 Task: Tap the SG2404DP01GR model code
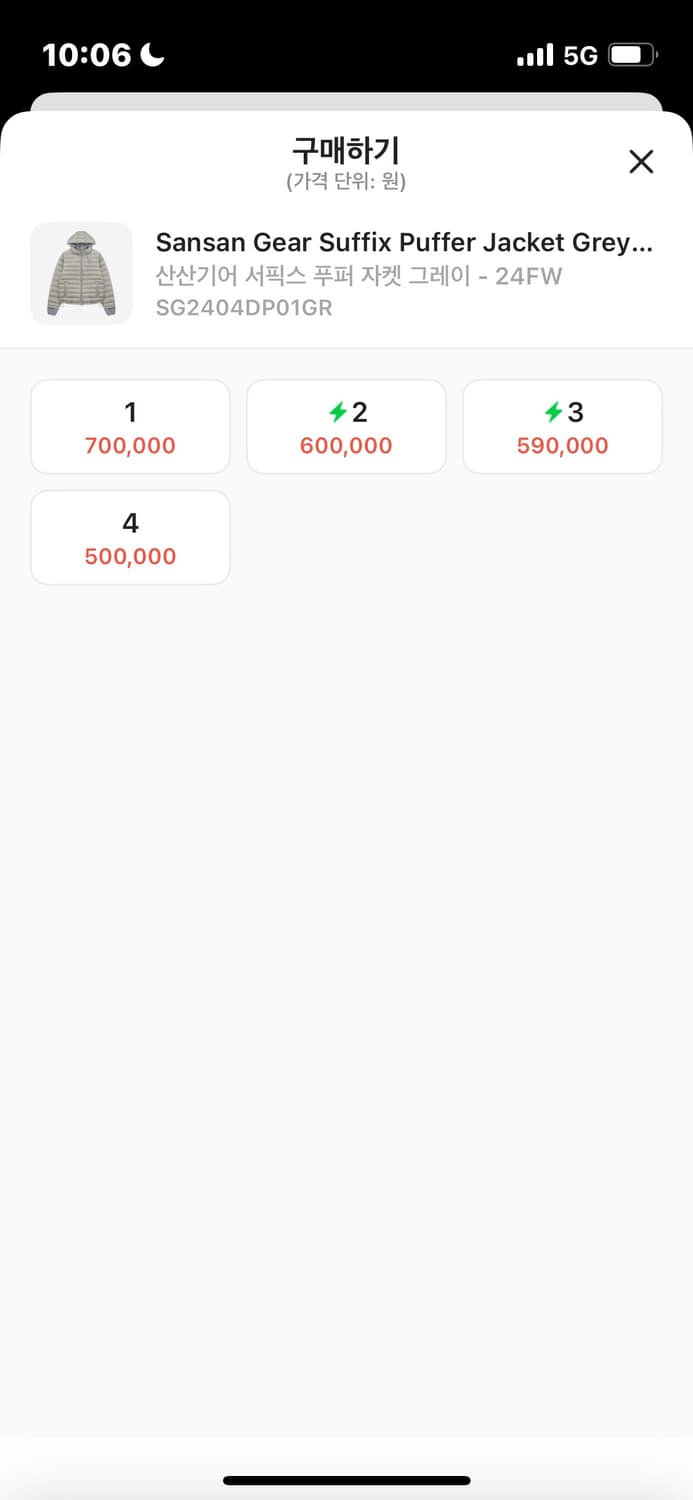click(x=244, y=308)
